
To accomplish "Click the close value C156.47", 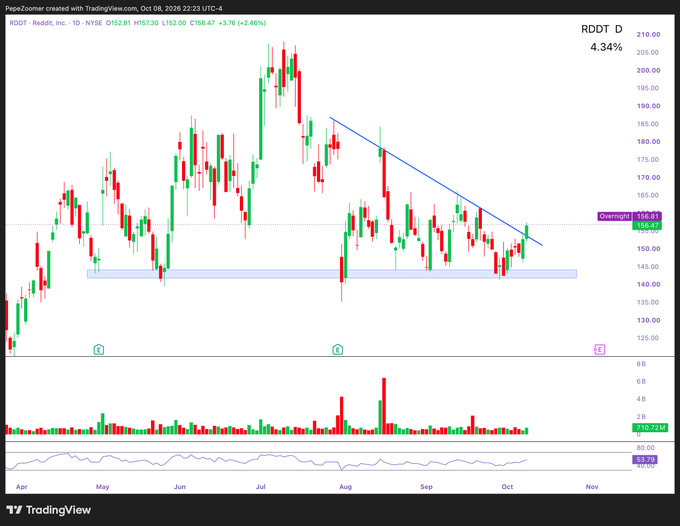I will (202, 23).
